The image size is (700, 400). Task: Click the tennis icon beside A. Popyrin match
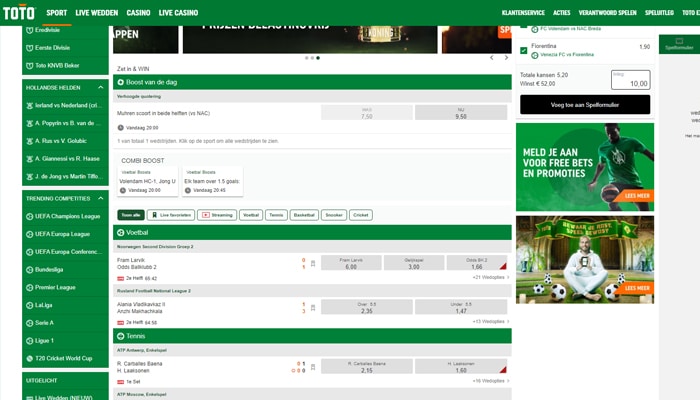[x=29, y=123]
